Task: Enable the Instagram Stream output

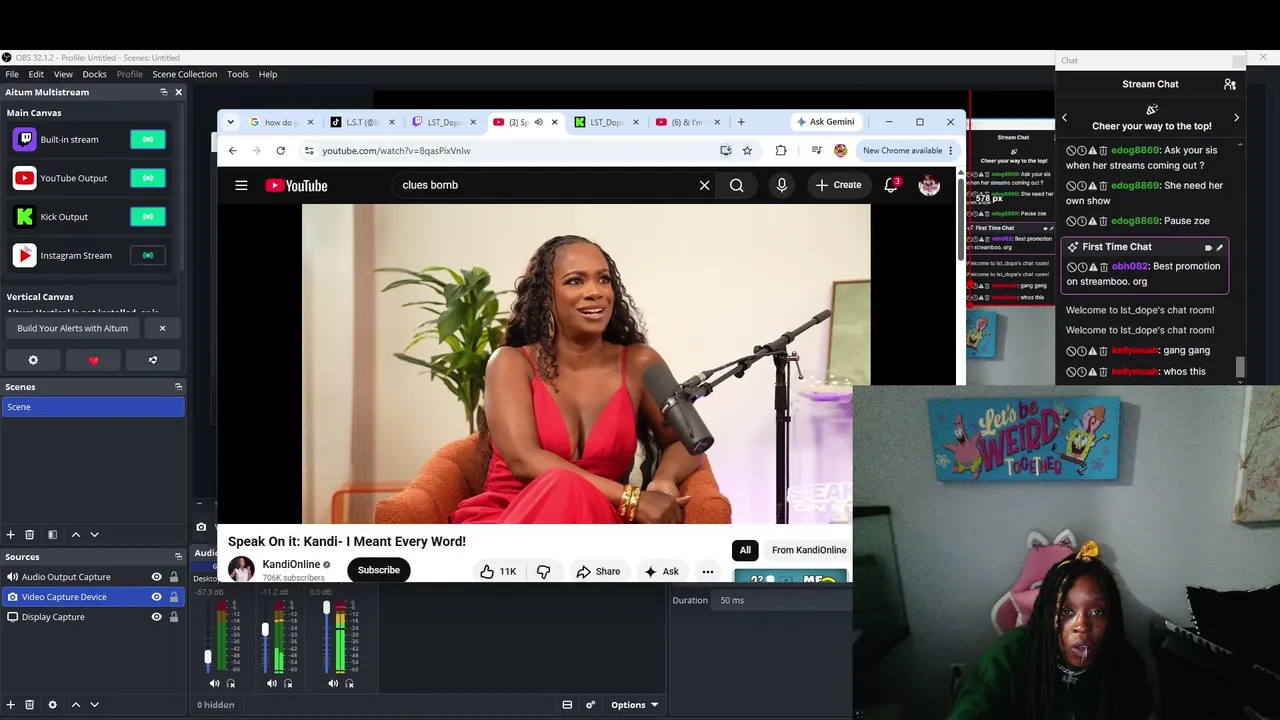Action: coord(148,255)
